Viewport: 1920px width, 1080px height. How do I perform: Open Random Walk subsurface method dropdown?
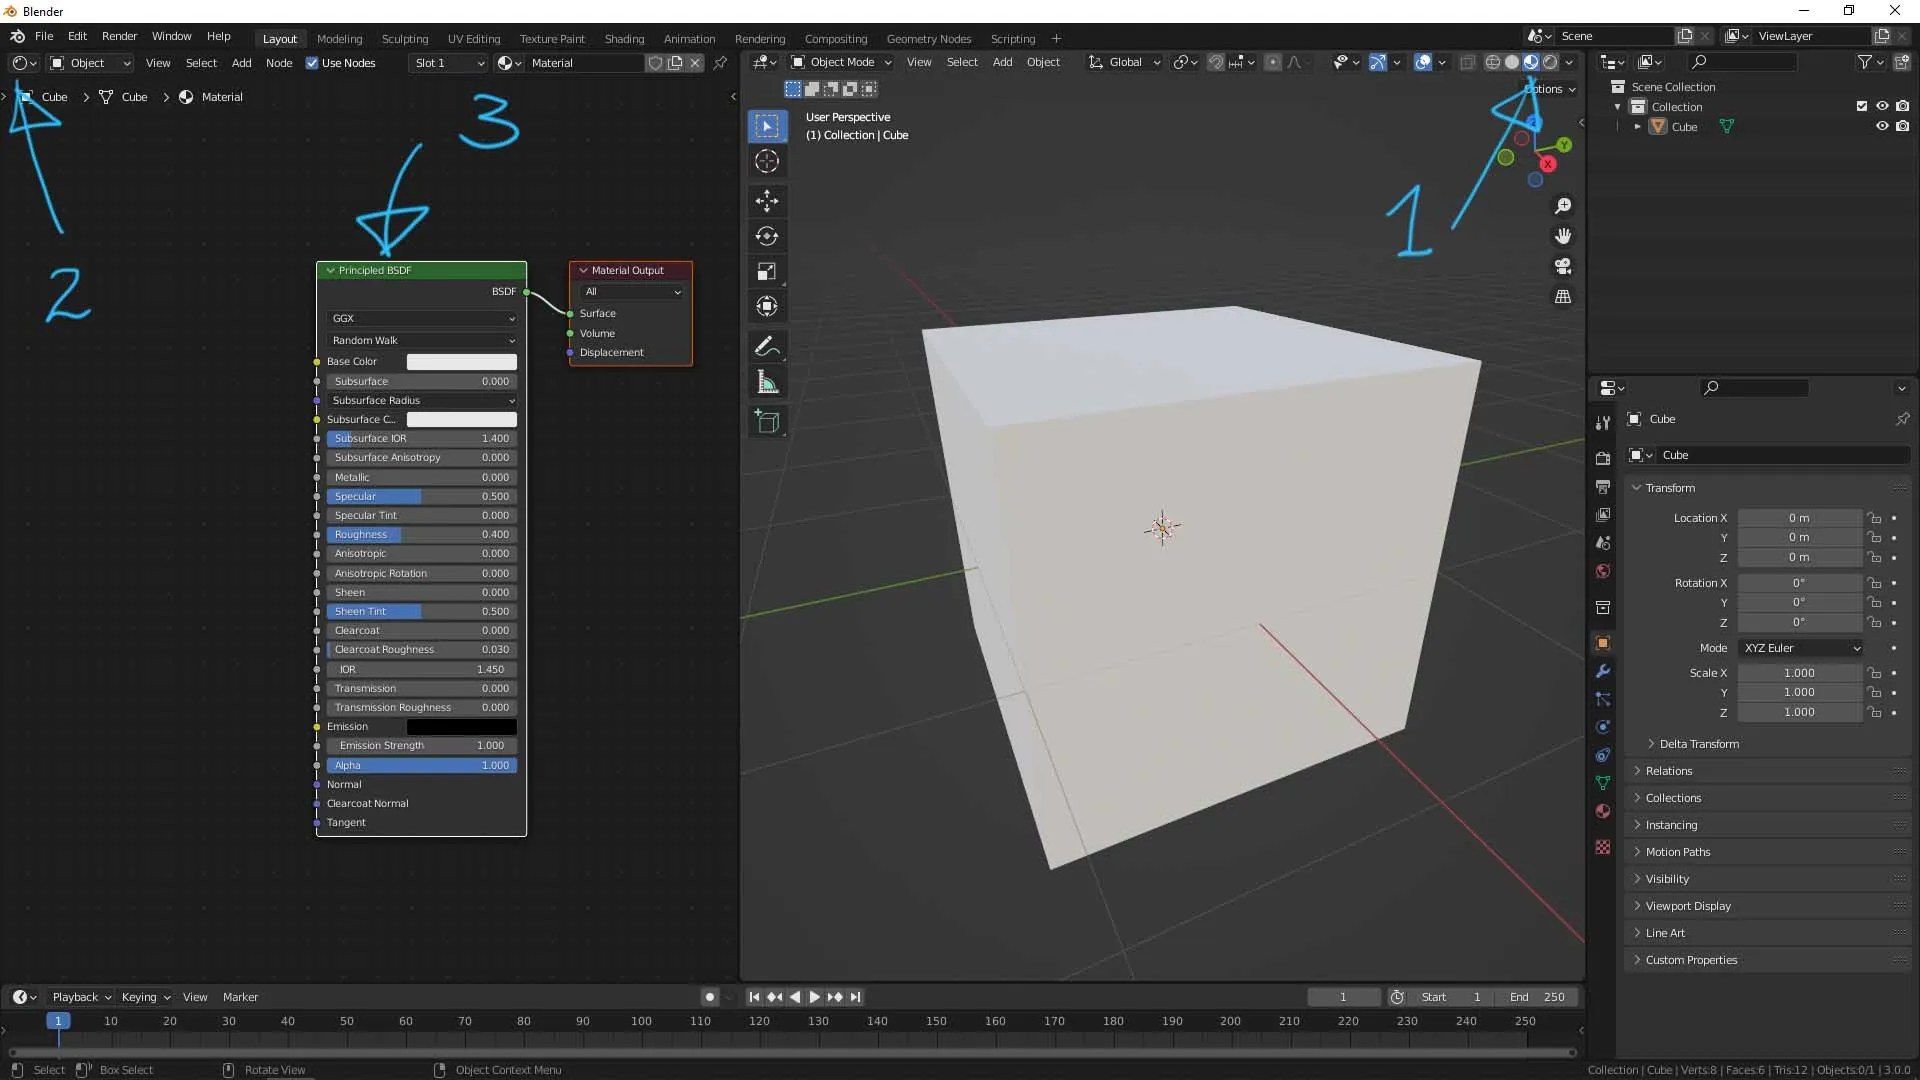click(x=422, y=340)
